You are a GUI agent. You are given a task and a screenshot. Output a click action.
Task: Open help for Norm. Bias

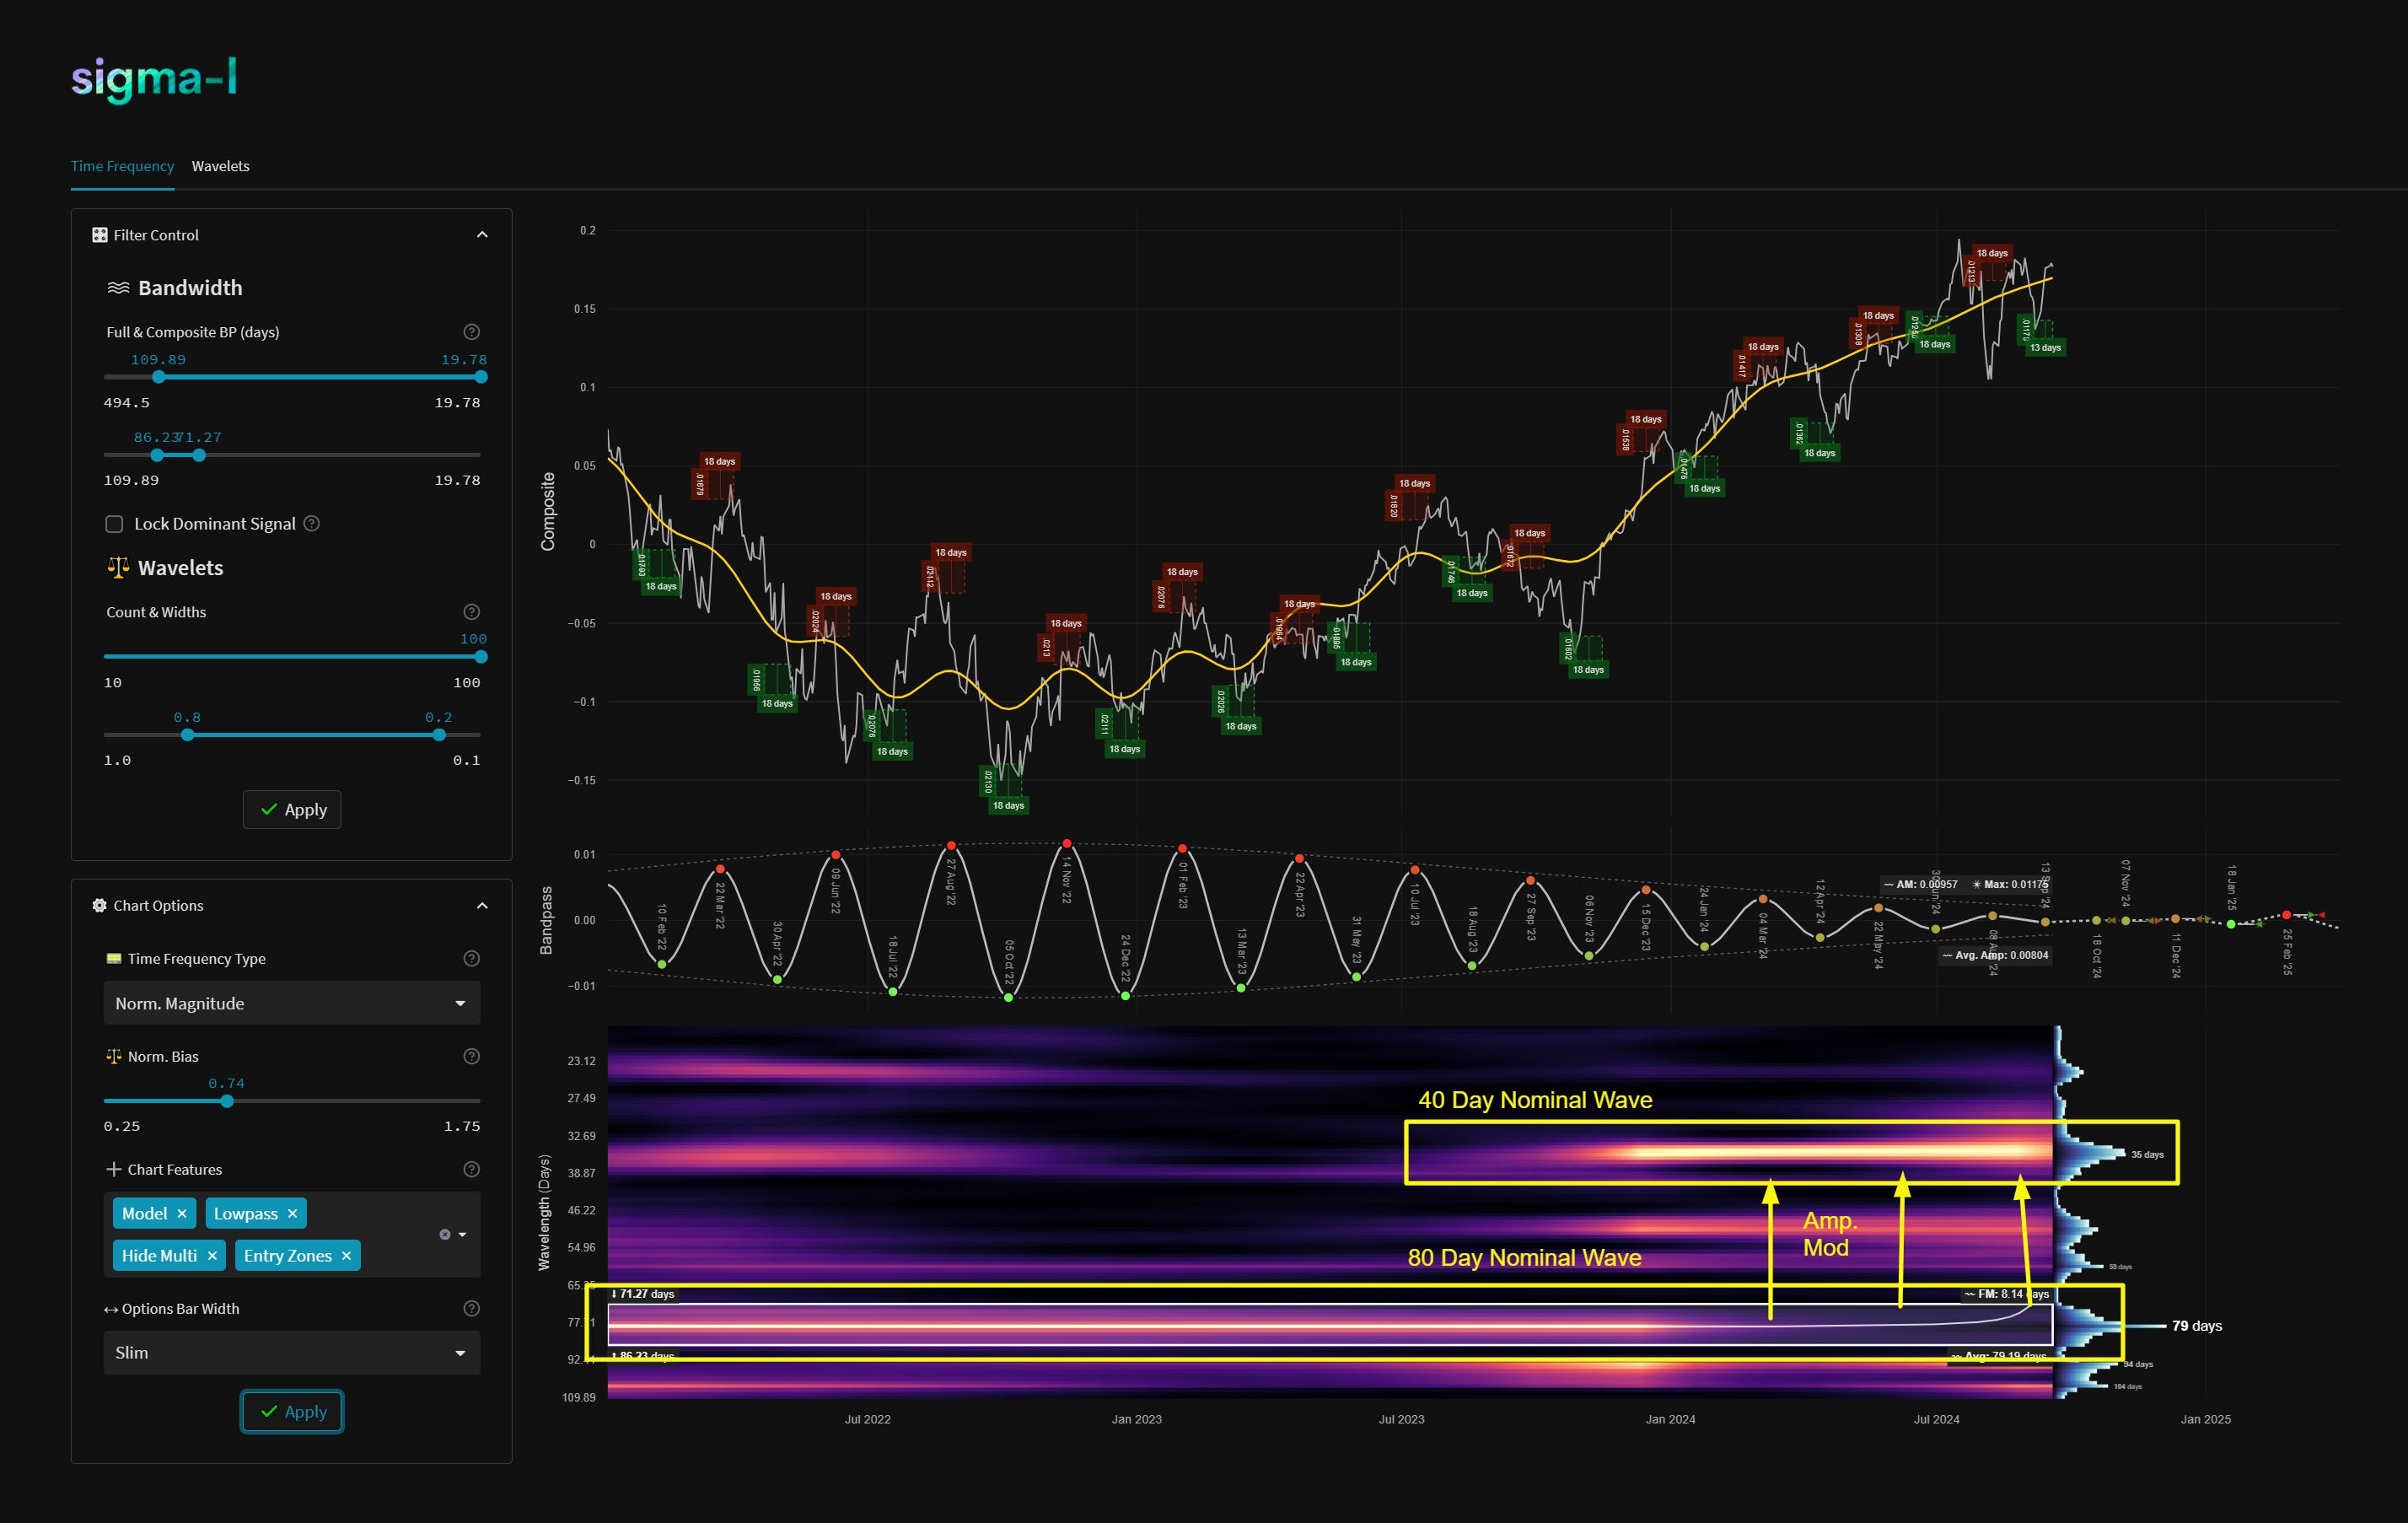(472, 1056)
